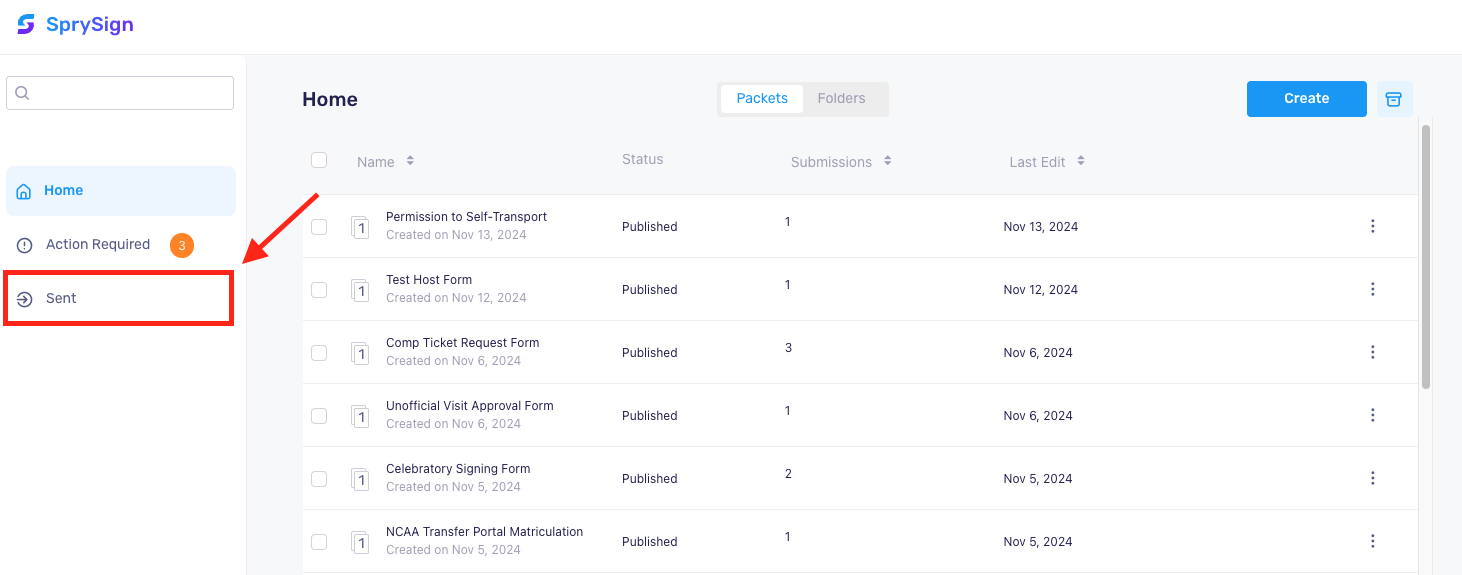Screen dimensions: 1462x575
Task: Click packet icon for NCAA Transfer Portal Matriculation
Action: (x=360, y=542)
